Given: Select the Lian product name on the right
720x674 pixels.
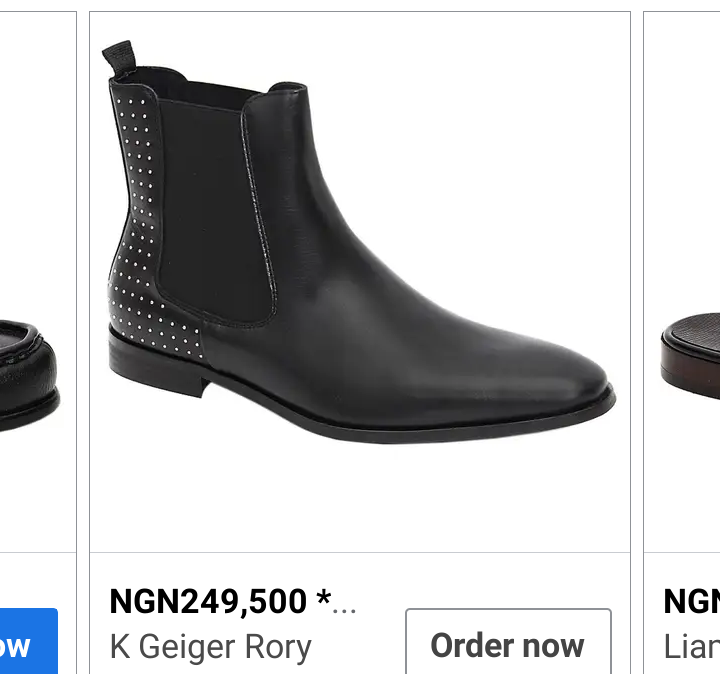Looking at the screenshot, I should pyautogui.click(x=692, y=647).
